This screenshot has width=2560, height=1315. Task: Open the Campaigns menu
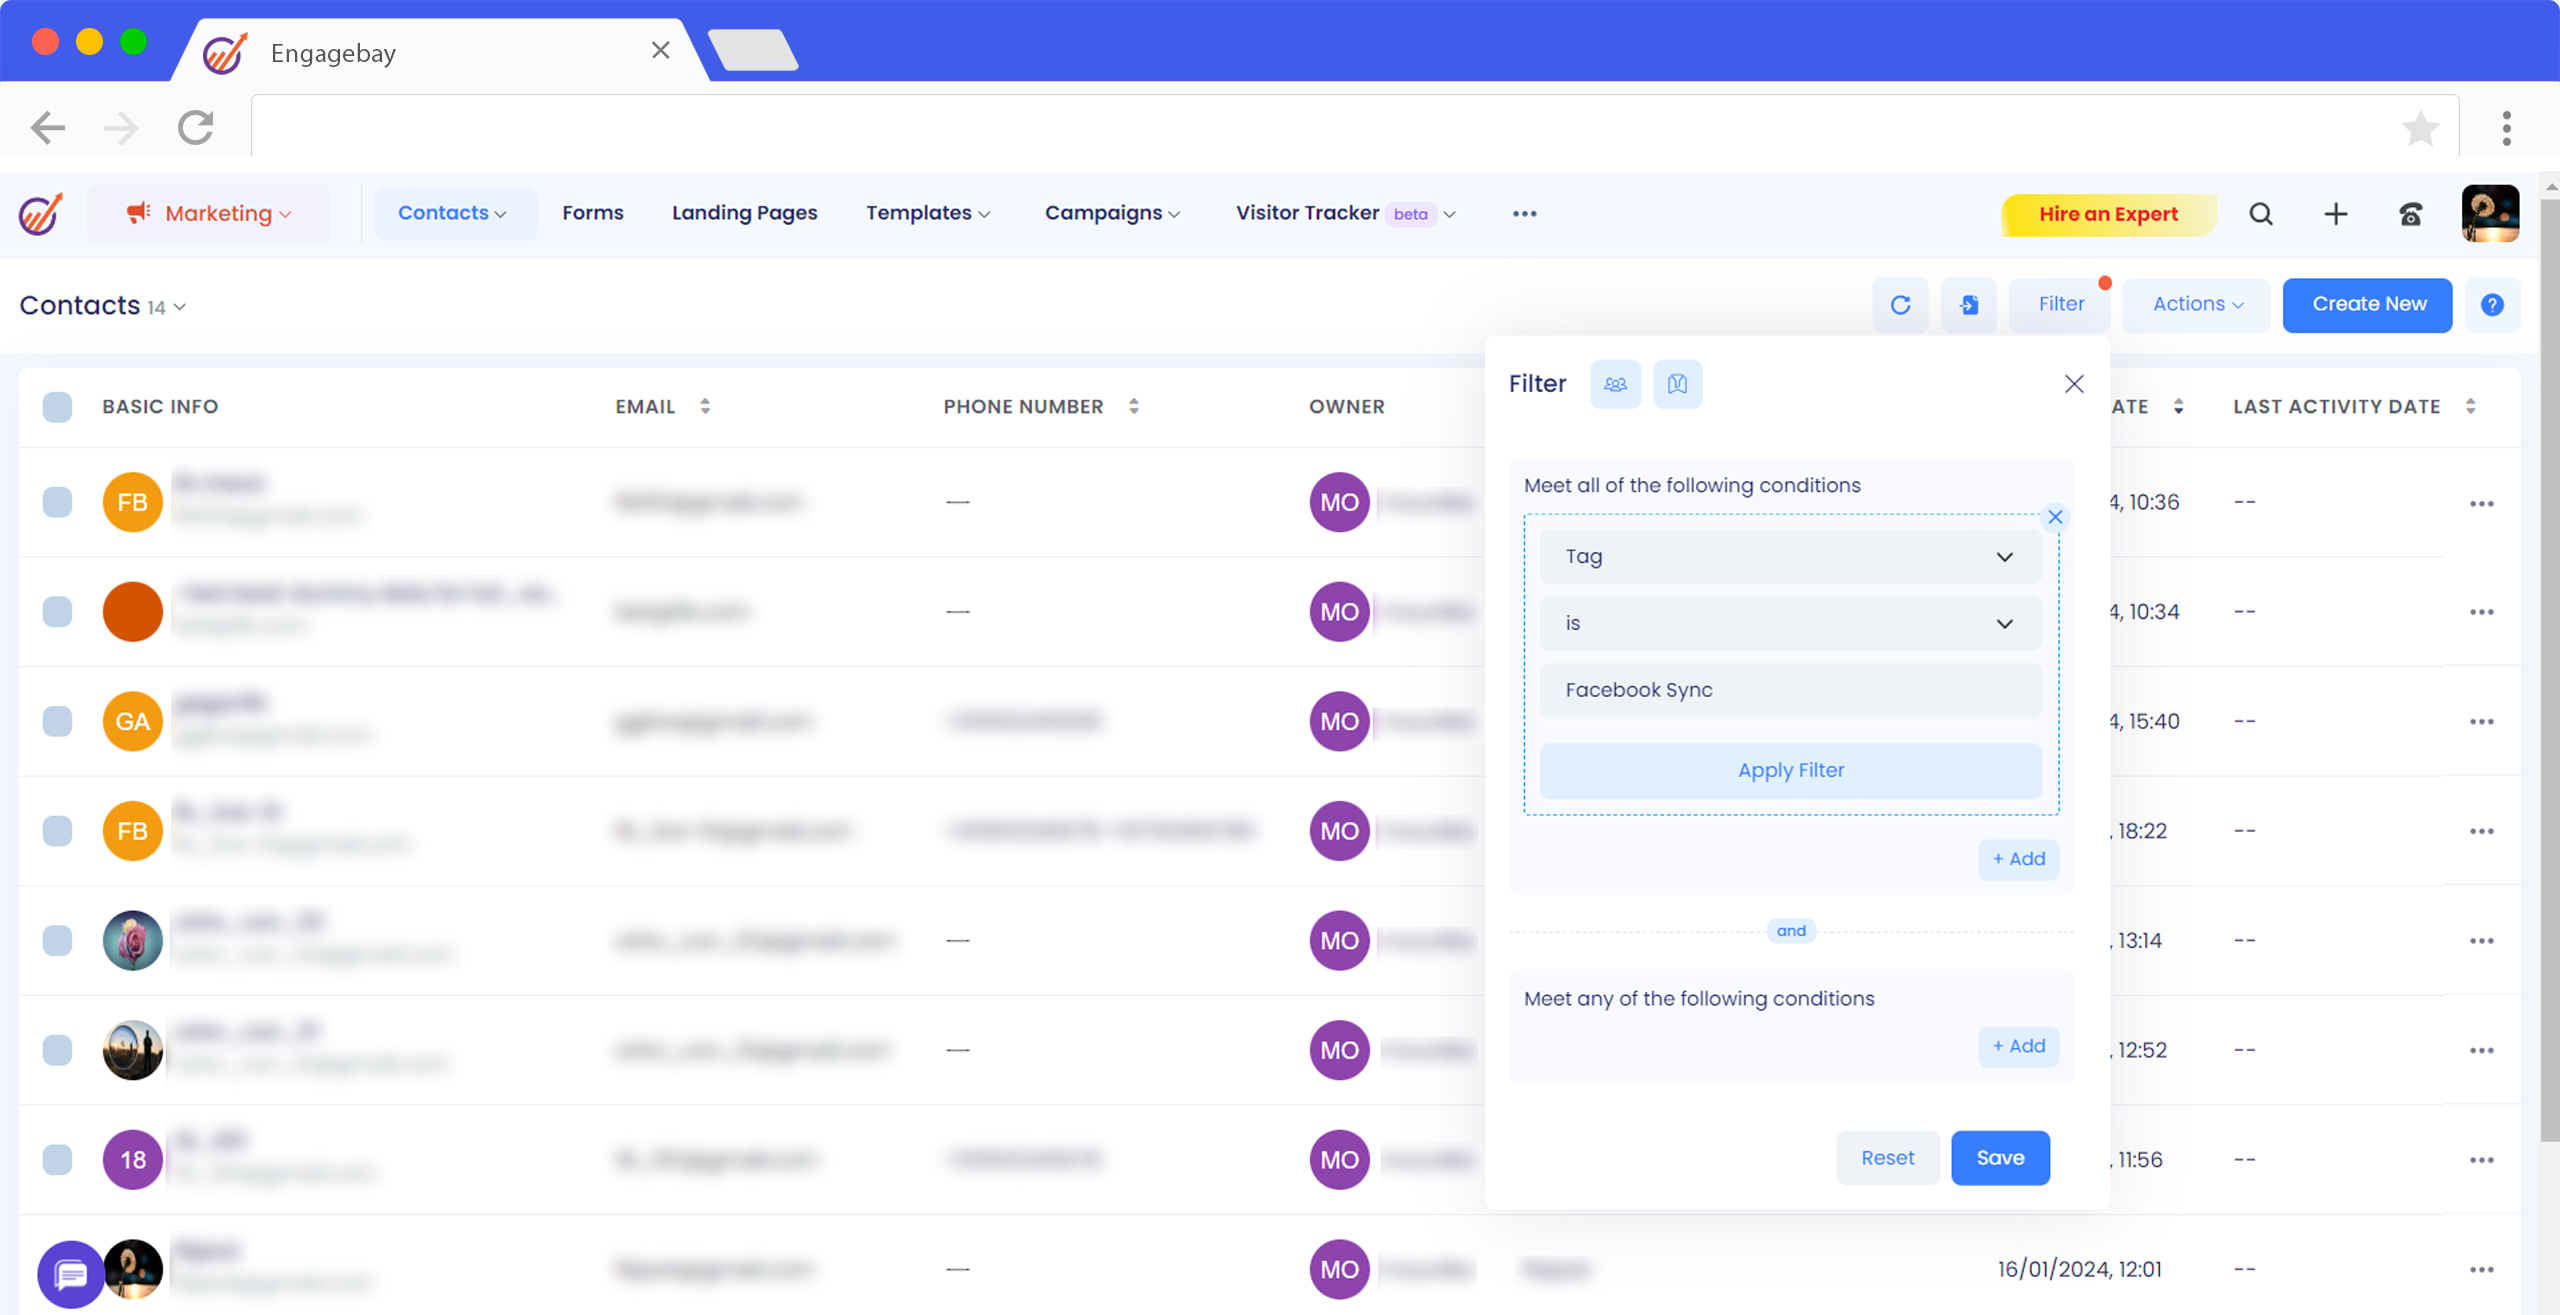(x=1112, y=214)
